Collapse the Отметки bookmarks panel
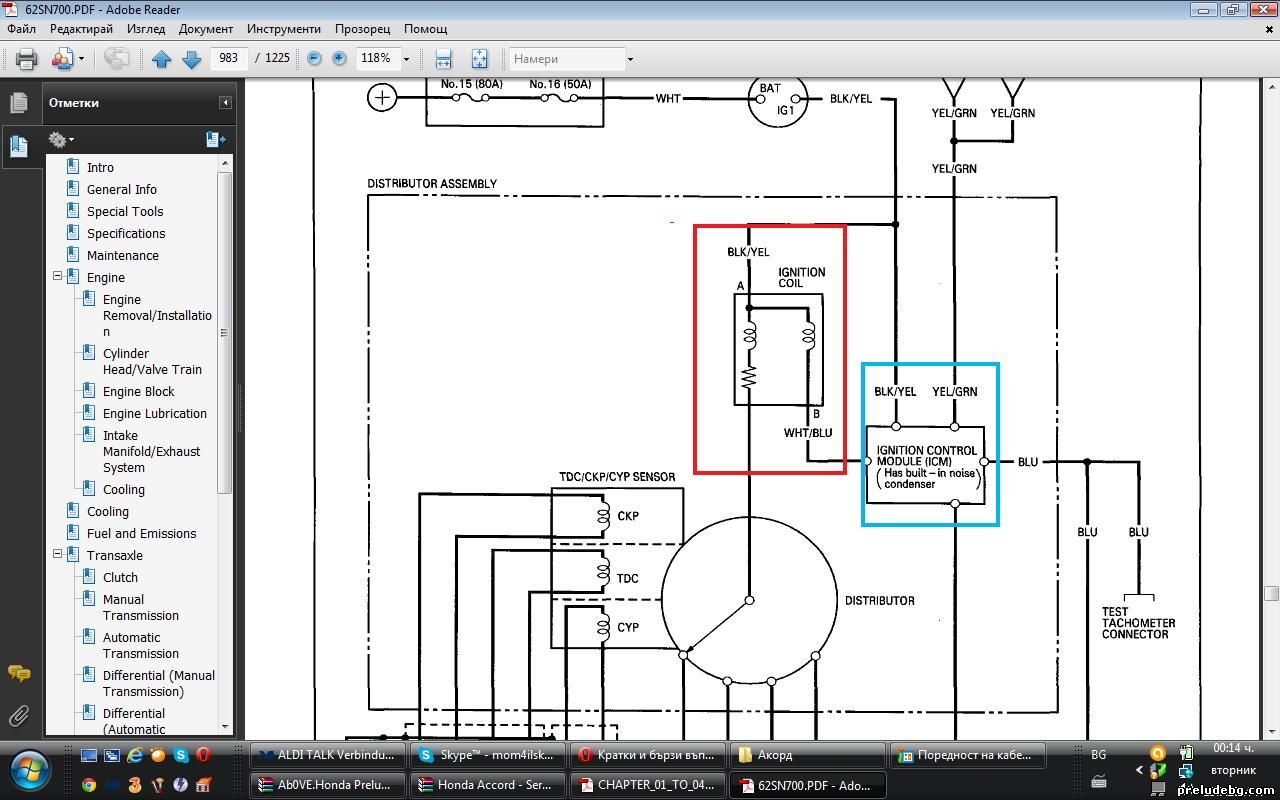 tap(225, 103)
